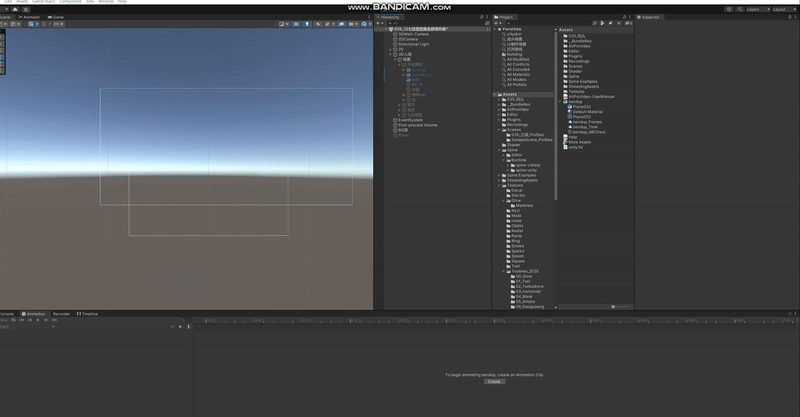Screen dimensions: 800x417
Task: Toggle the Project panel lock icon
Action: 624,17
